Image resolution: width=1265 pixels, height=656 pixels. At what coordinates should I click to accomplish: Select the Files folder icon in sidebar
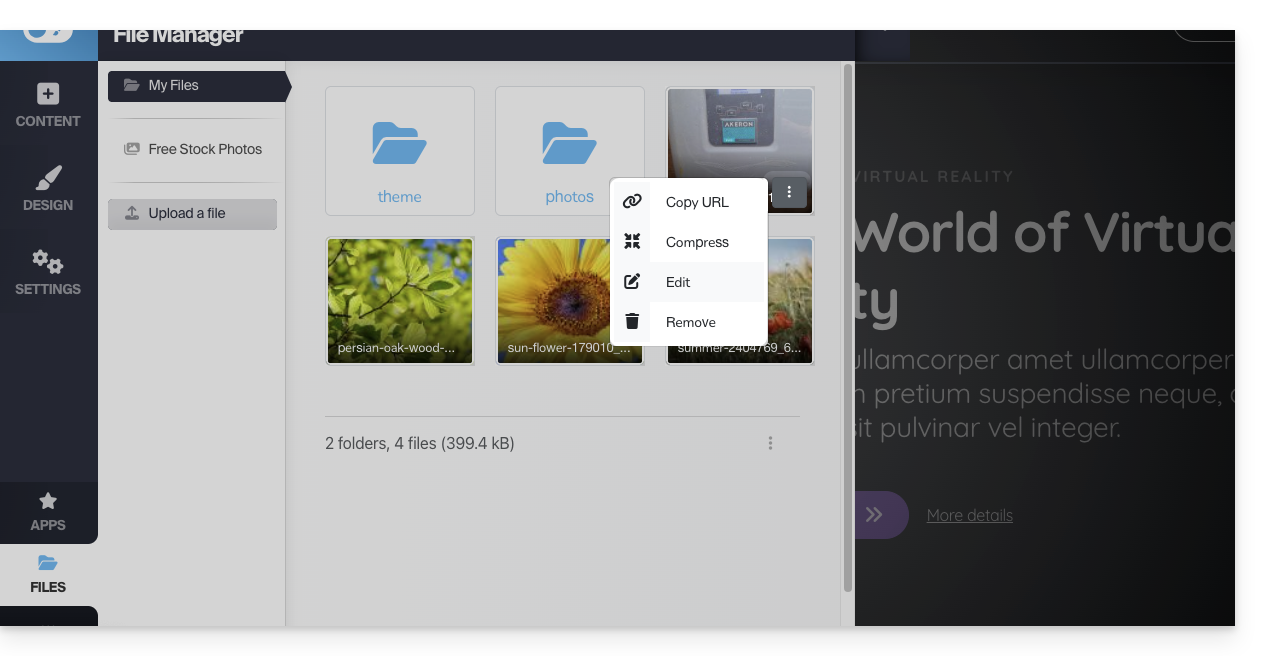pyautogui.click(x=48, y=564)
